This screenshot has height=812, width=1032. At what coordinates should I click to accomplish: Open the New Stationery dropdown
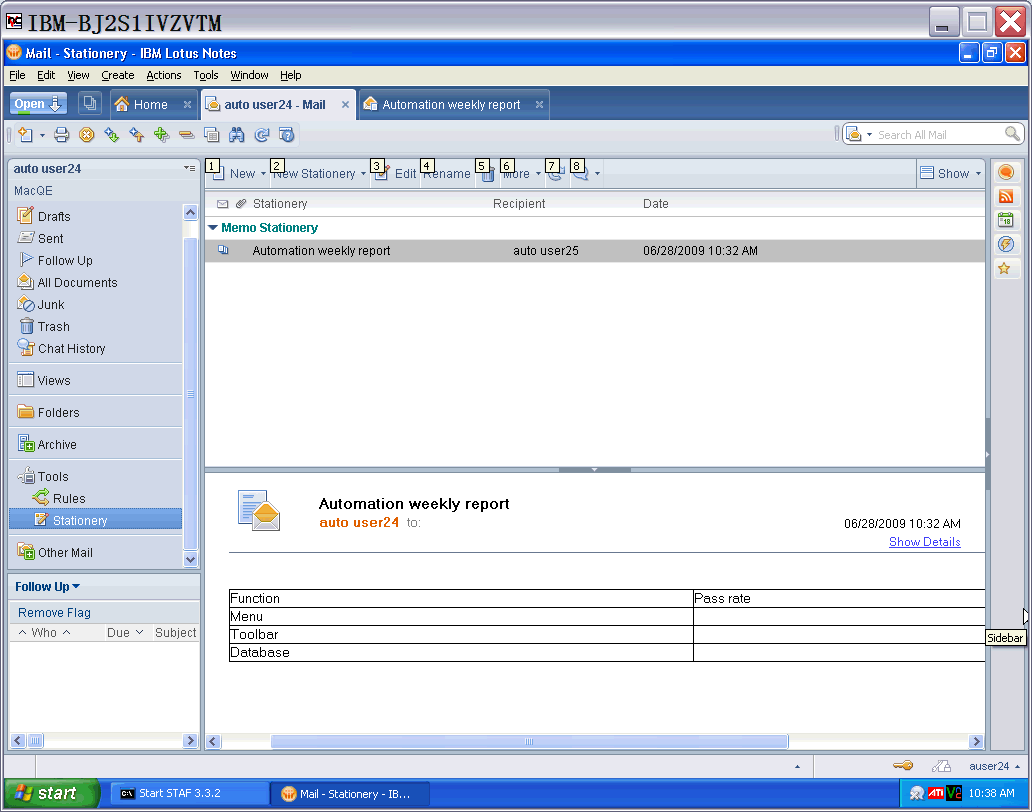click(x=360, y=173)
